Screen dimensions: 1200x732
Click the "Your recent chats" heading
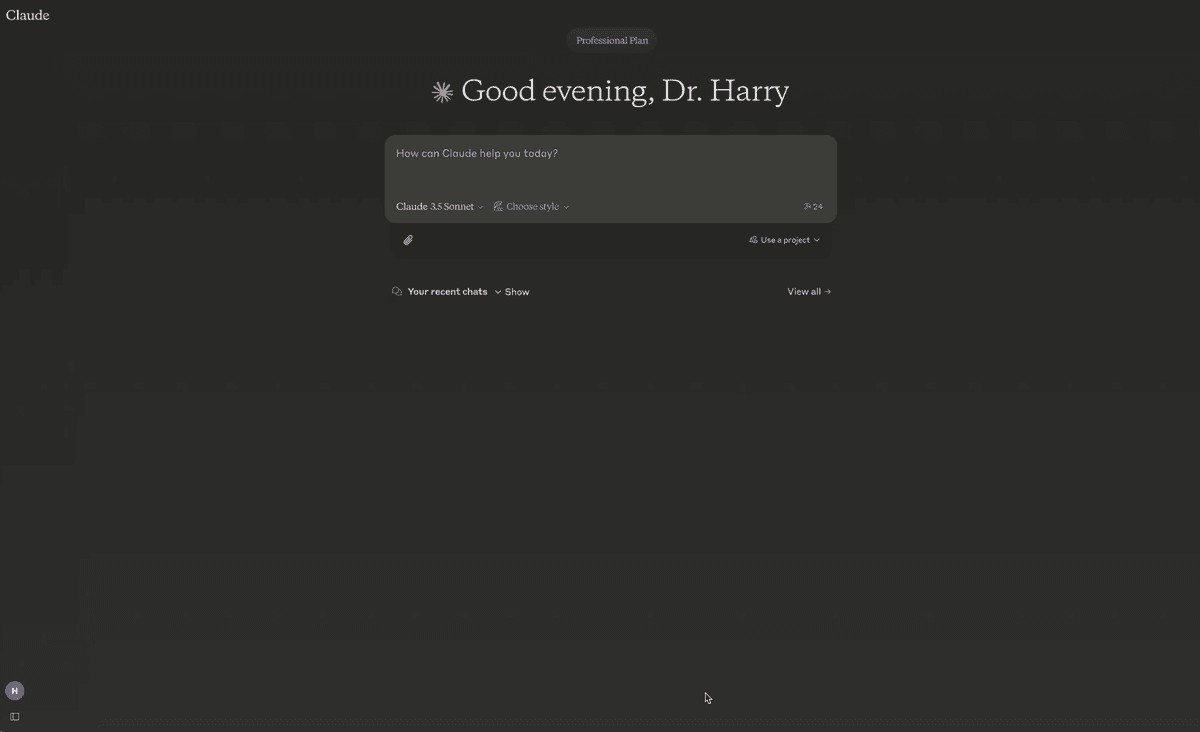click(447, 292)
